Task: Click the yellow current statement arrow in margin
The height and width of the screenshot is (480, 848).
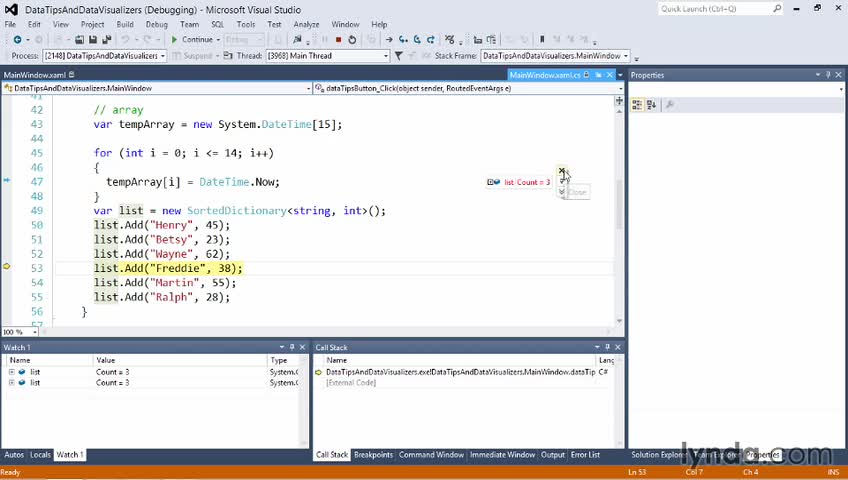Action: pyautogui.click(x=6, y=266)
